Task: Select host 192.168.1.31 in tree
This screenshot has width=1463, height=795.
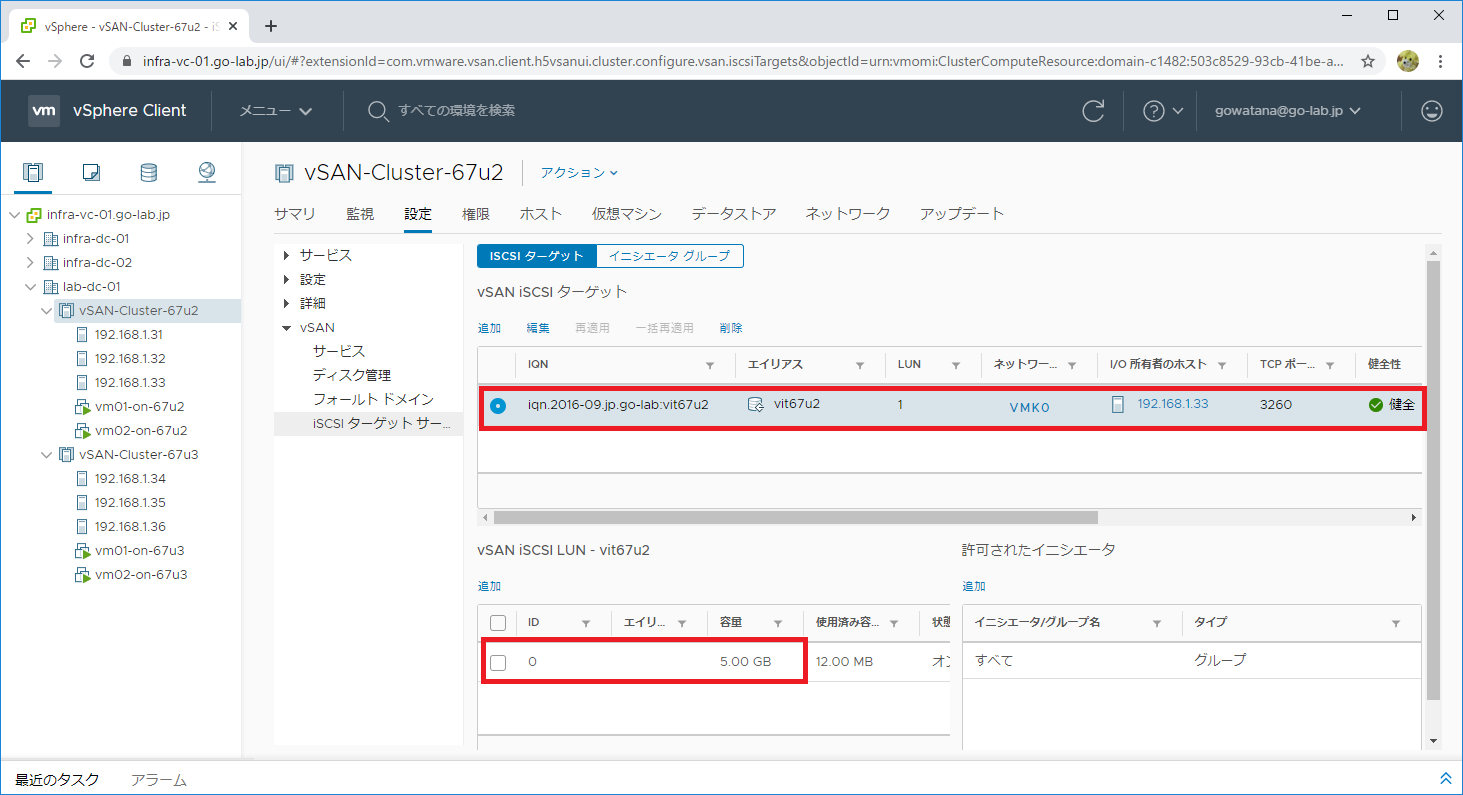Action: (x=130, y=335)
